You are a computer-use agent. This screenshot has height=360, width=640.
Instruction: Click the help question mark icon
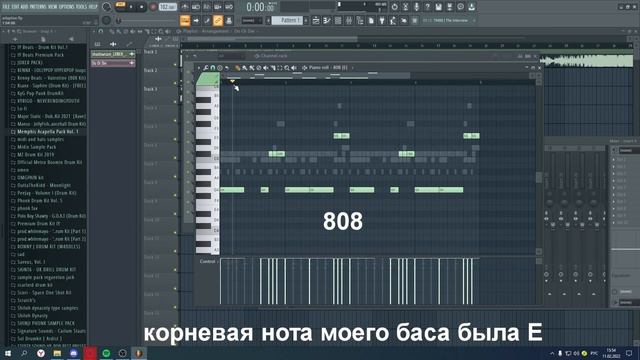(x=427, y=7)
